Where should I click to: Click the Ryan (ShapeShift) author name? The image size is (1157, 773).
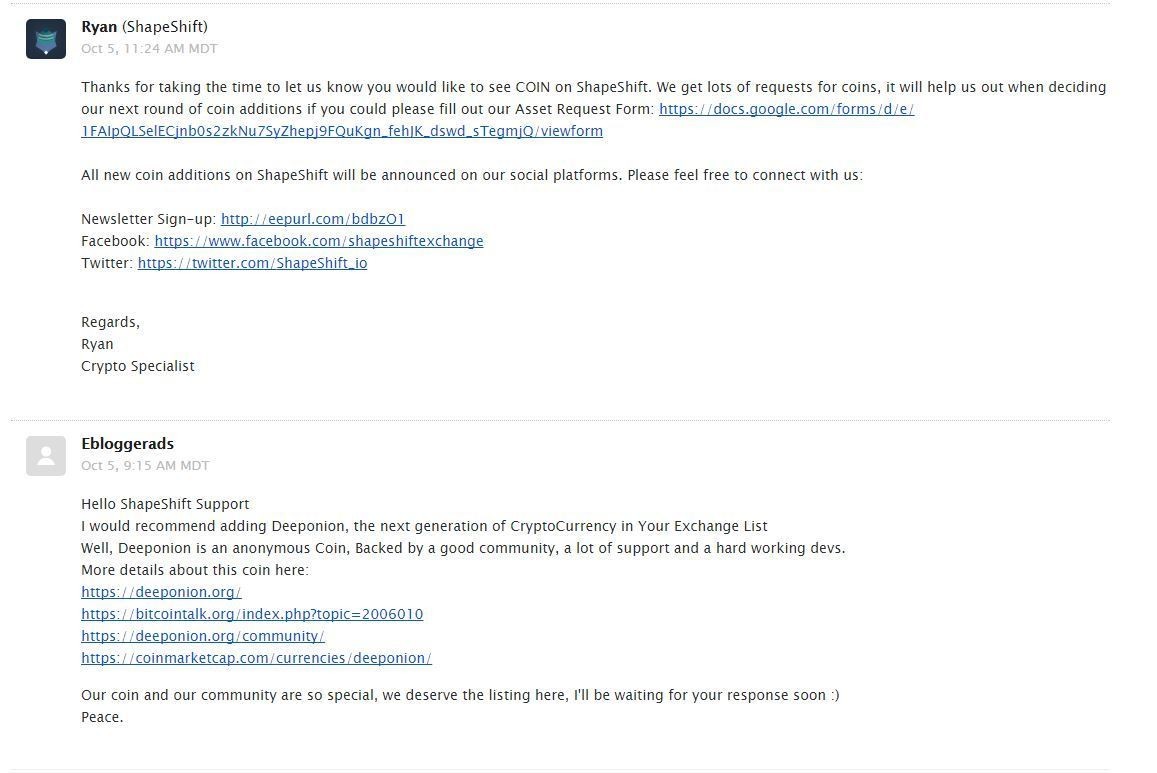[144, 27]
